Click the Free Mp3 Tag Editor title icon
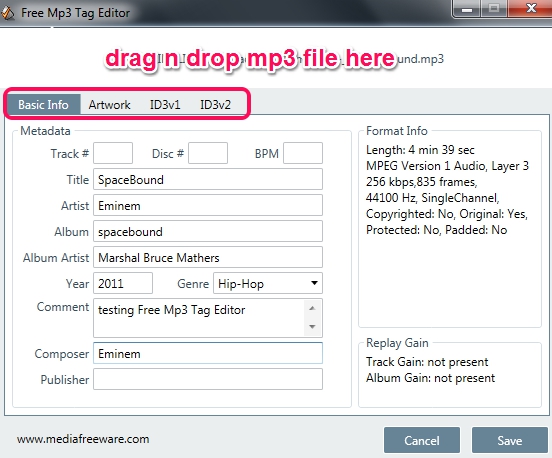This screenshot has width=552, height=458. [8, 13]
